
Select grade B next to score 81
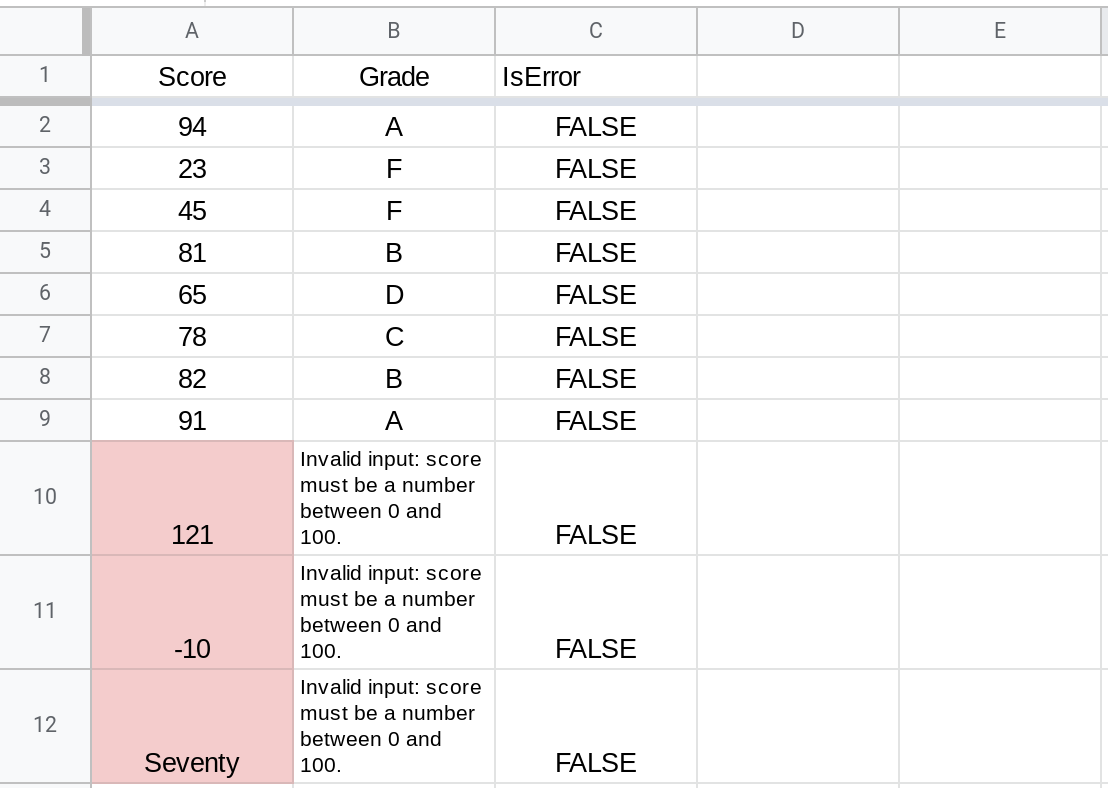tap(394, 252)
